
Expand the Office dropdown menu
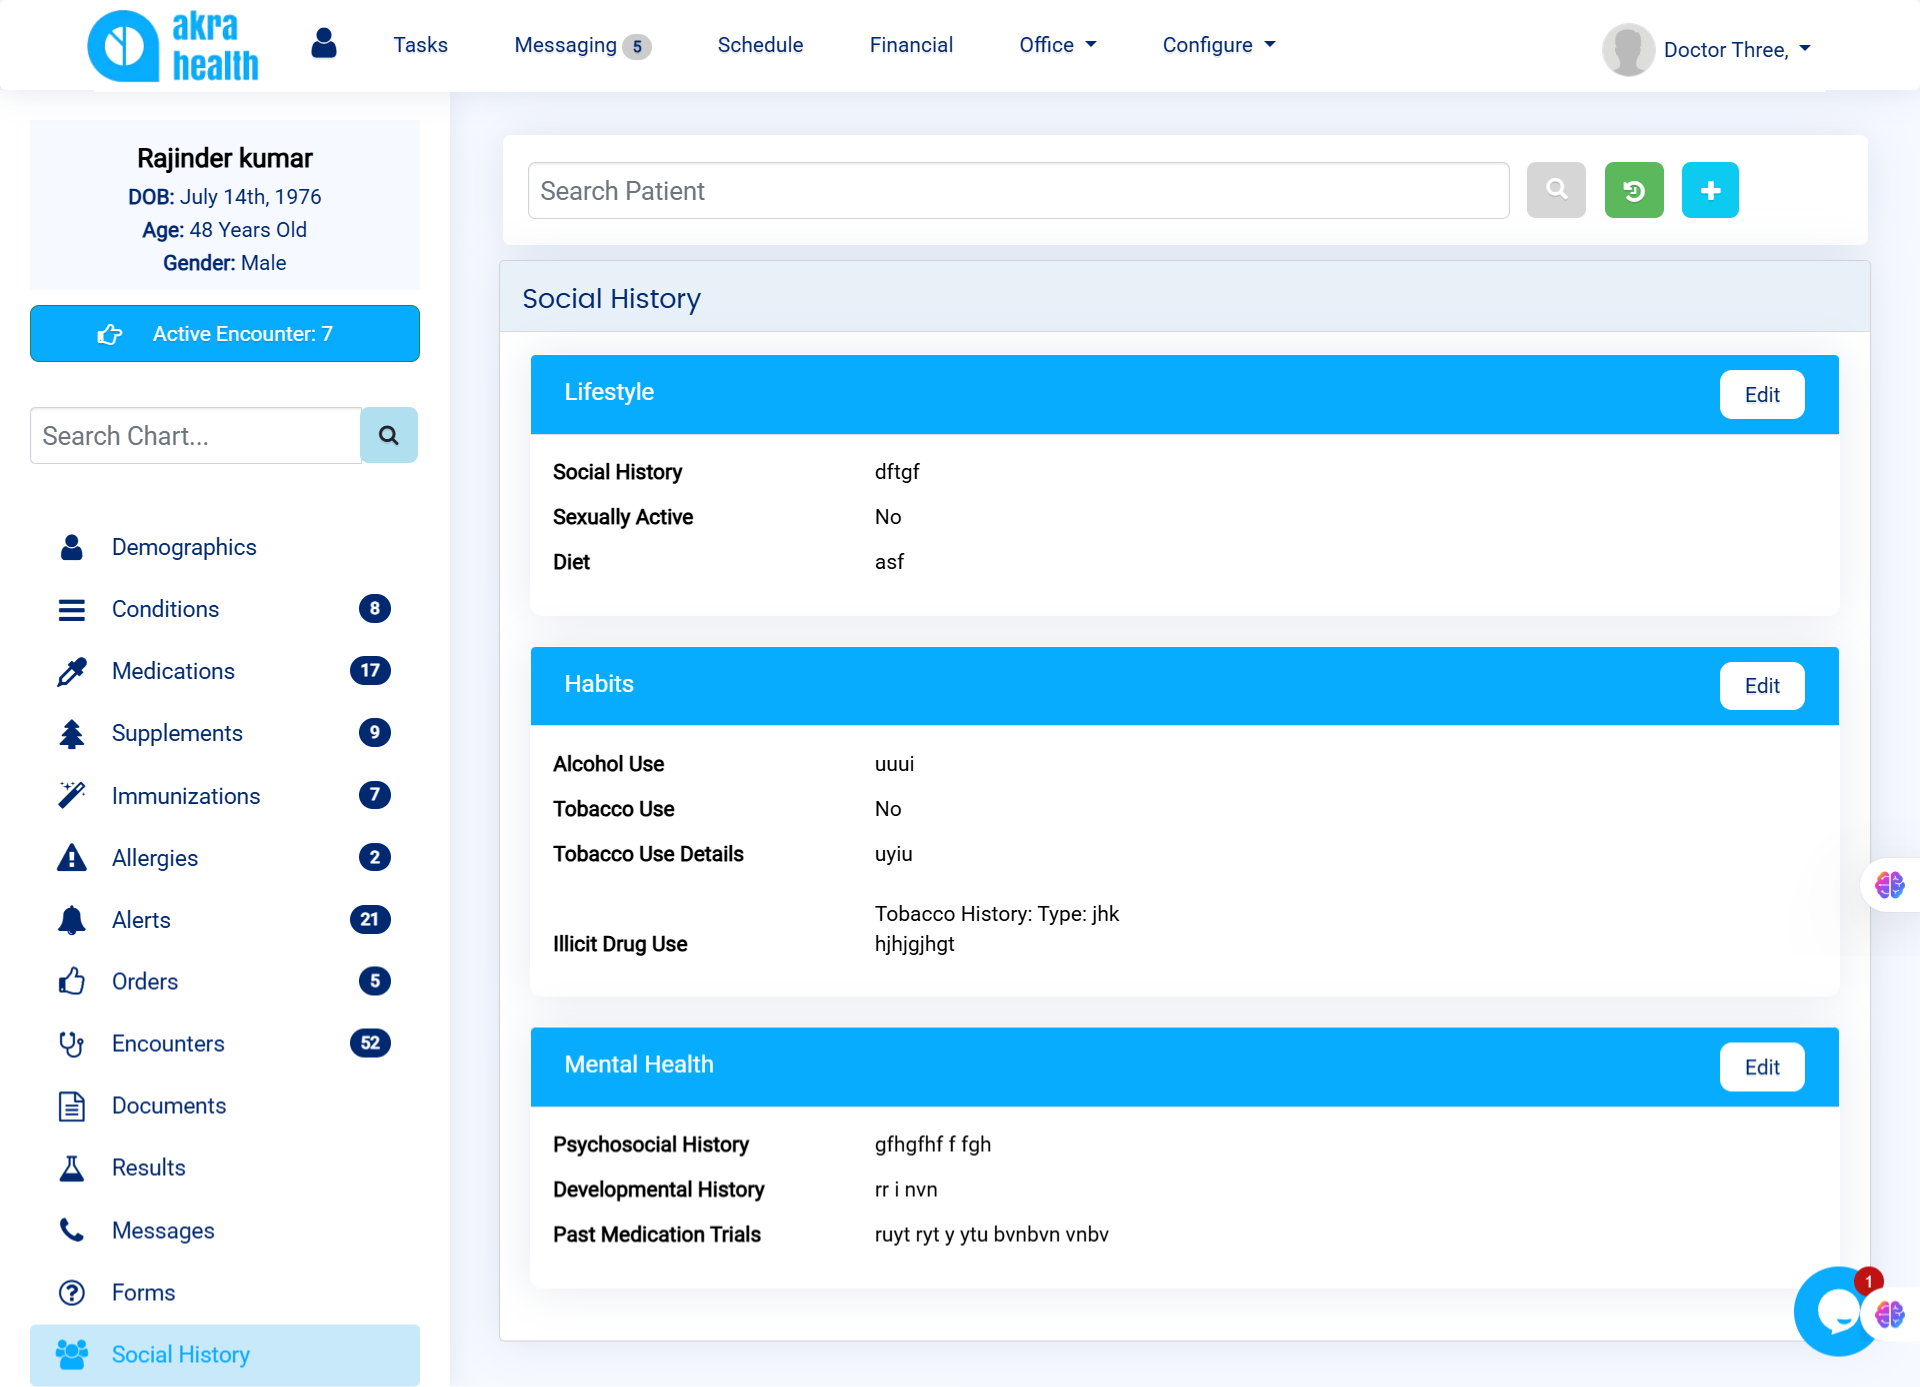pos(1057,45)
